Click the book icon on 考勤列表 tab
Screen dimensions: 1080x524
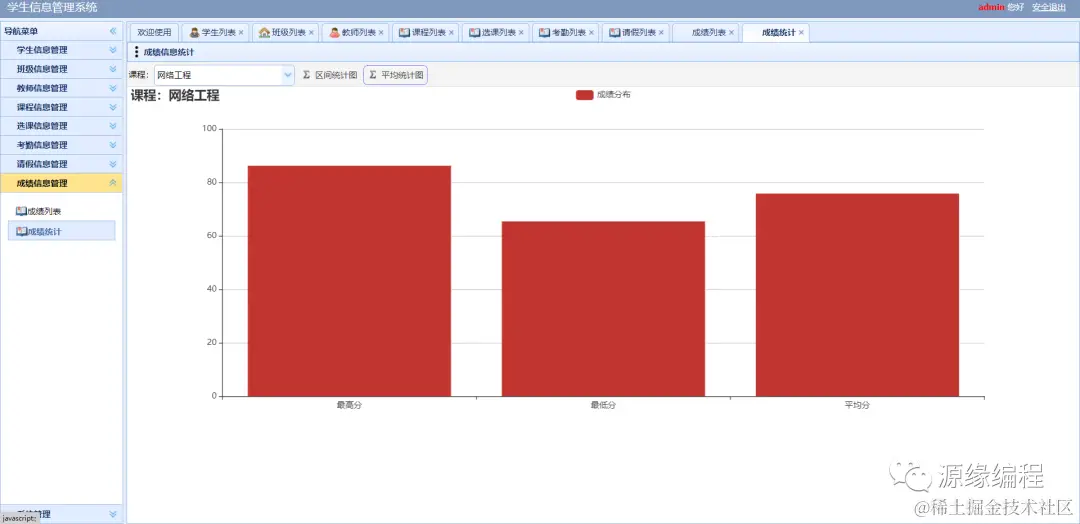(x=544, y=32)
